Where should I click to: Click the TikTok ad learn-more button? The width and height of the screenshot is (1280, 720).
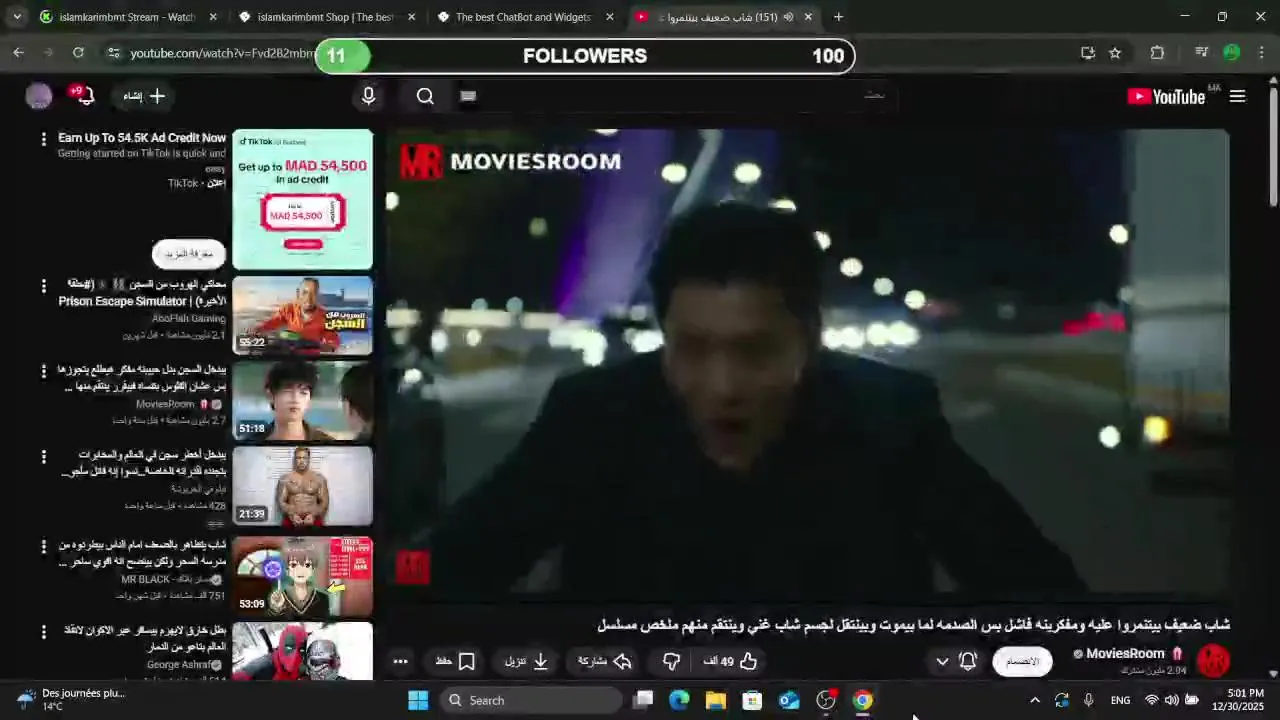point(189,253)
